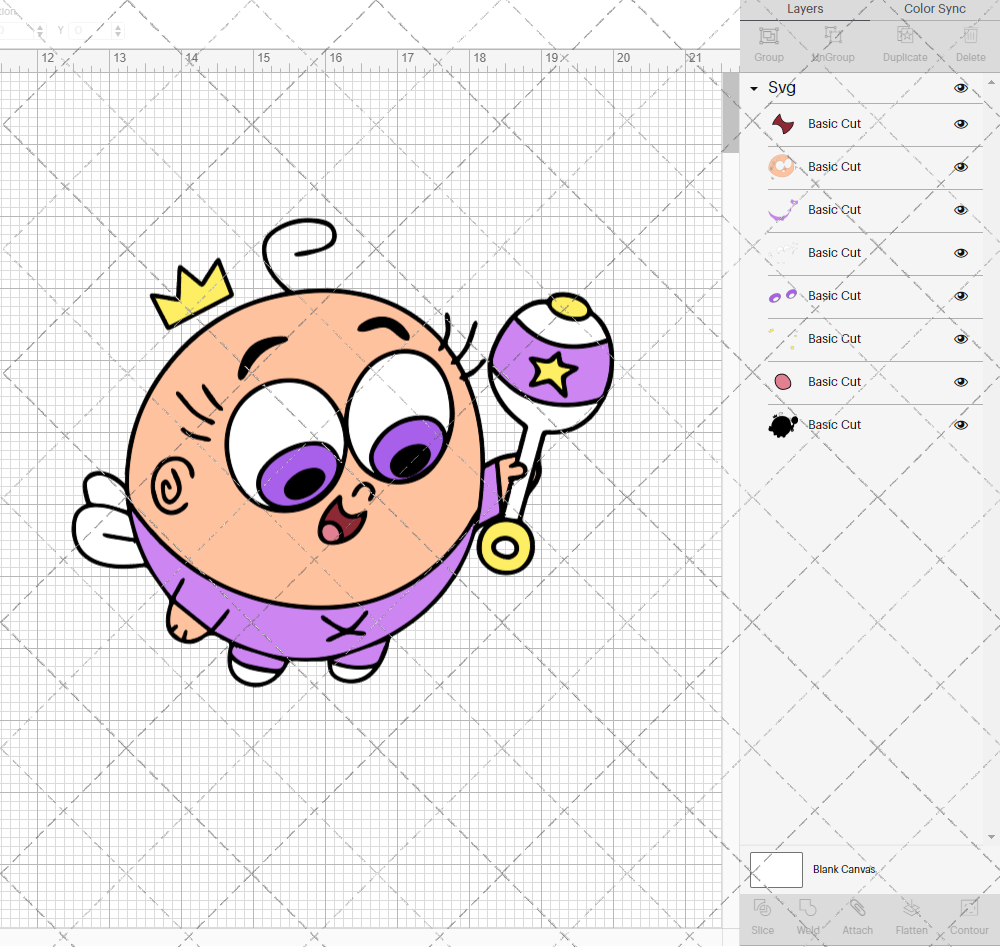Click the Flatten tool icon

[911, 908]
